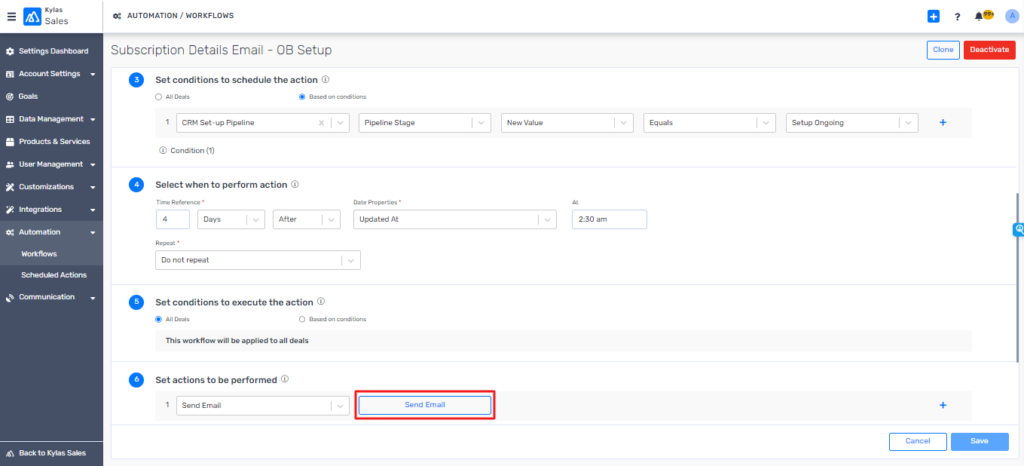Click the vertical page scrollbar
Screen dimensions: 1024x466
(x=1017, y=277)
